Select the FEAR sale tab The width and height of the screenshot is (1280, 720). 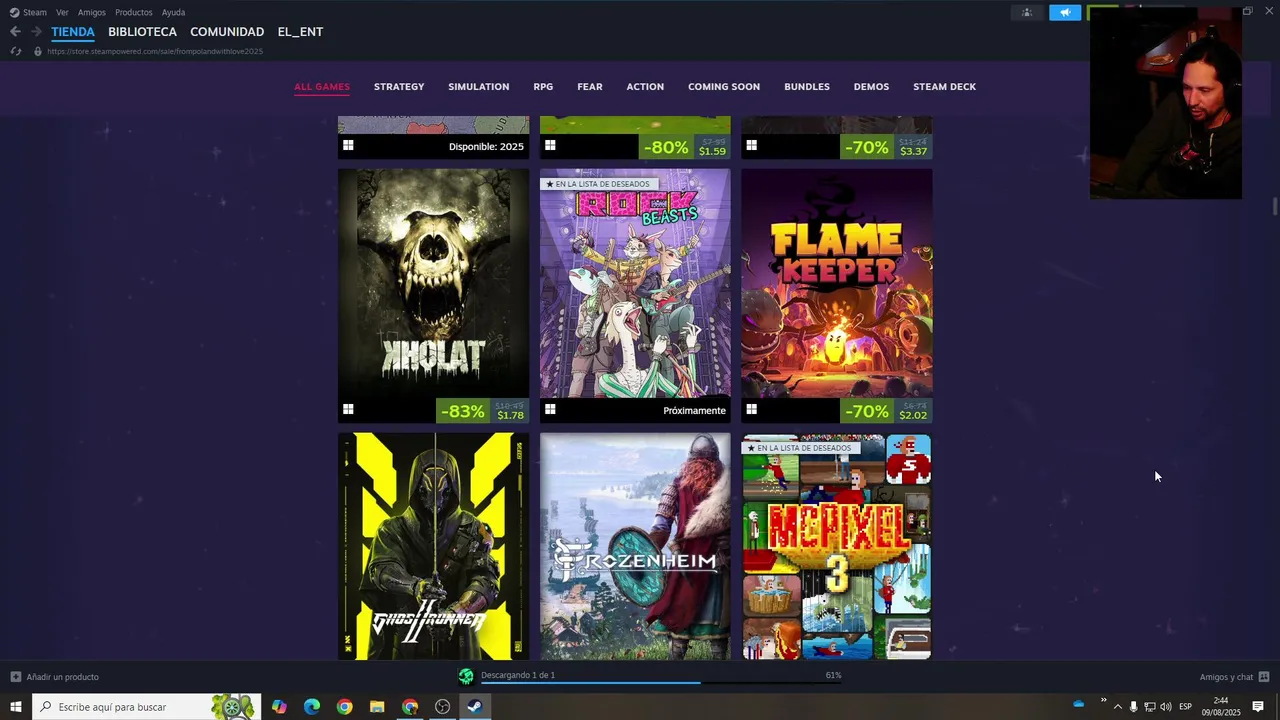pos(590,87)
